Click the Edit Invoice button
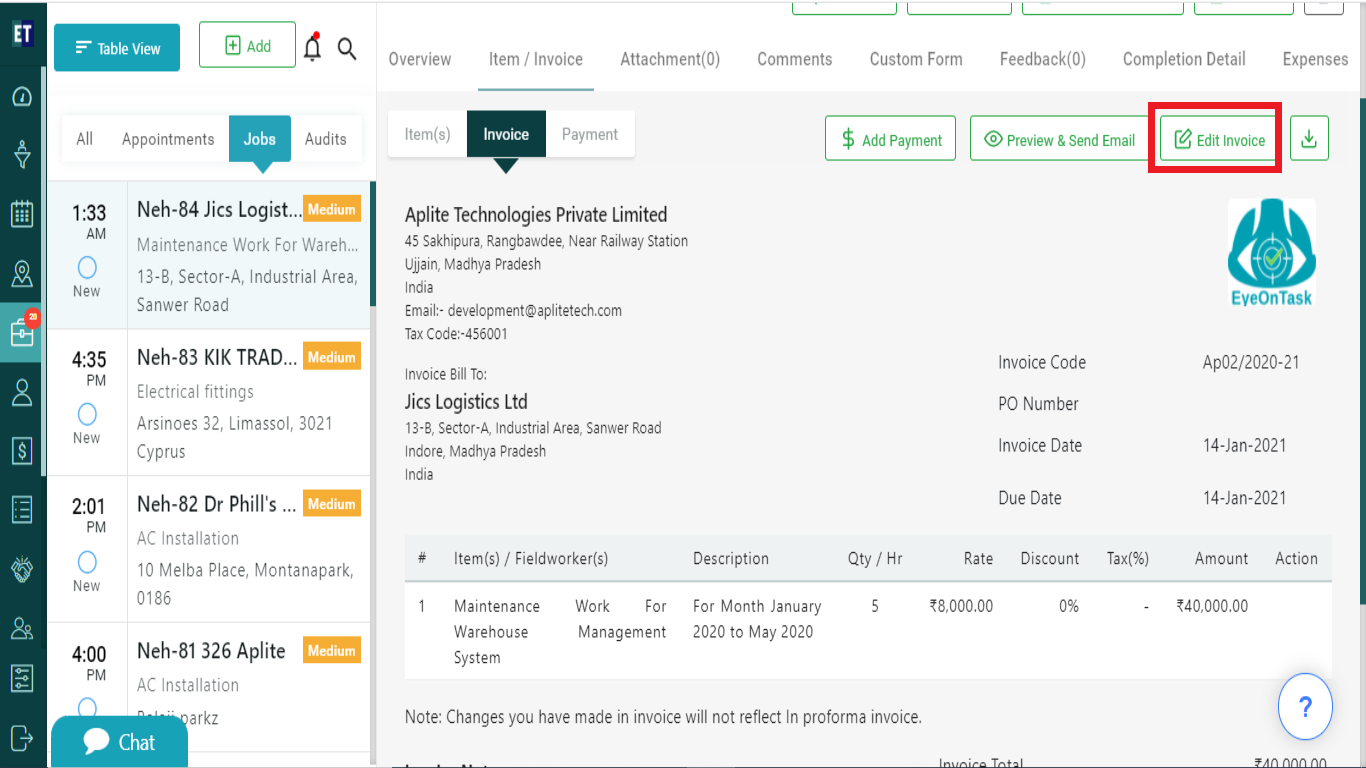The height and width of the screenshot is (768, 1366). pyautogui.click(x=1219, y=139)
